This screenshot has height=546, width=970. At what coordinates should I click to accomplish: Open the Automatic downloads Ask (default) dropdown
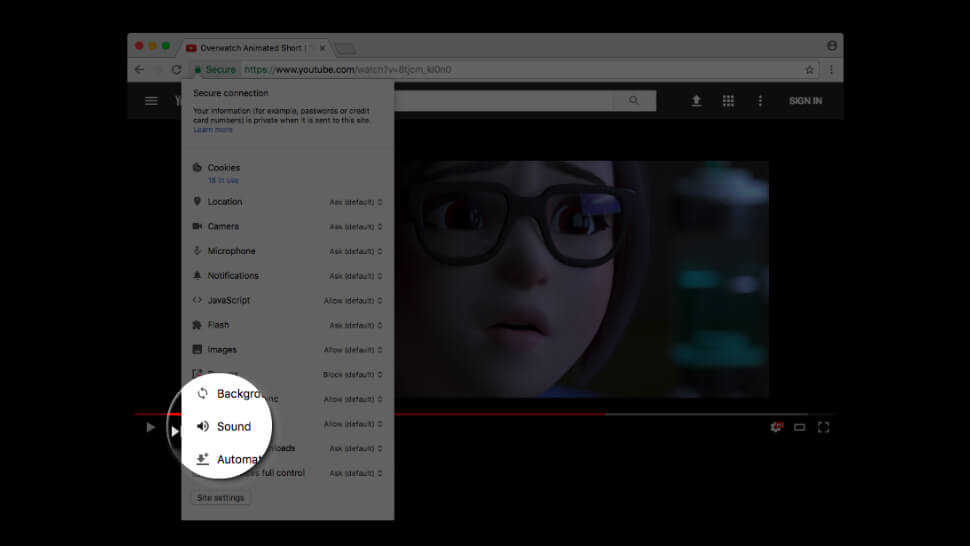(356, 448)
